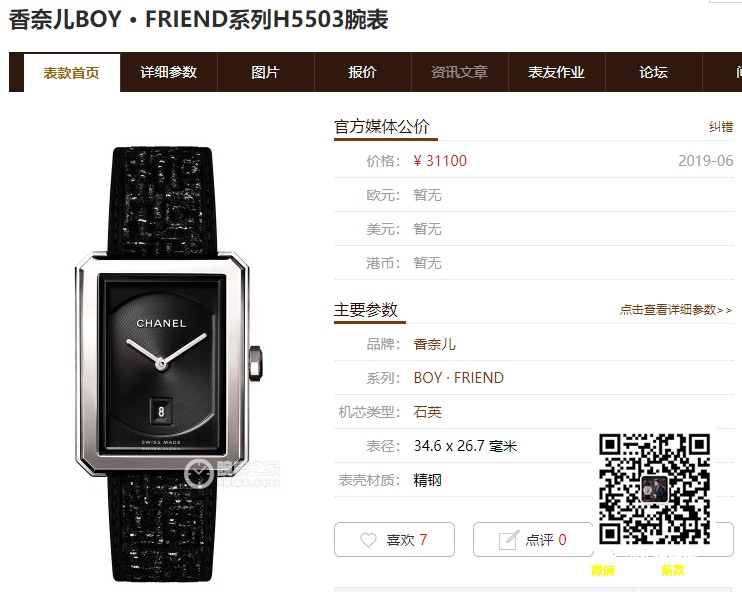Click the 点评 review button

tap(533, 539)
